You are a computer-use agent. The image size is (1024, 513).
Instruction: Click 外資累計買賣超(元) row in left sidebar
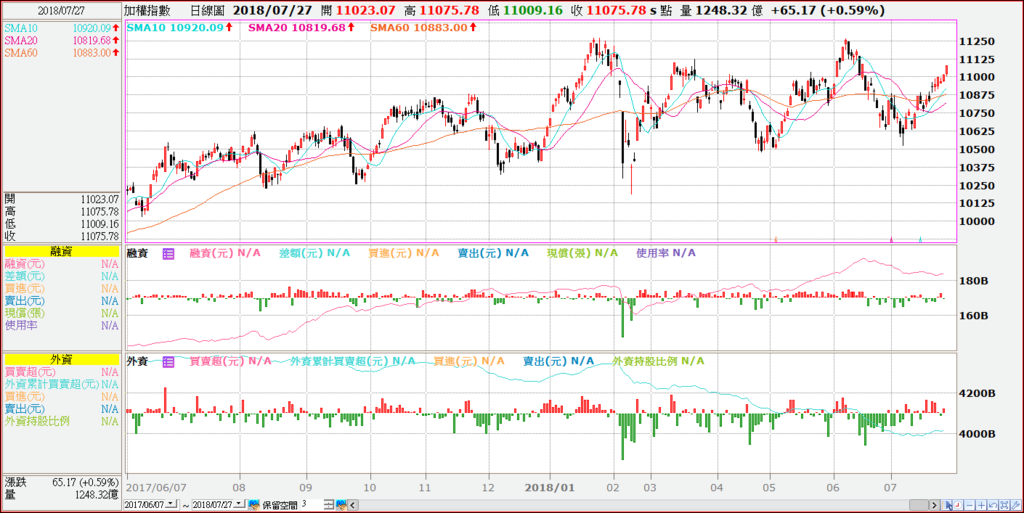(61, 384)
